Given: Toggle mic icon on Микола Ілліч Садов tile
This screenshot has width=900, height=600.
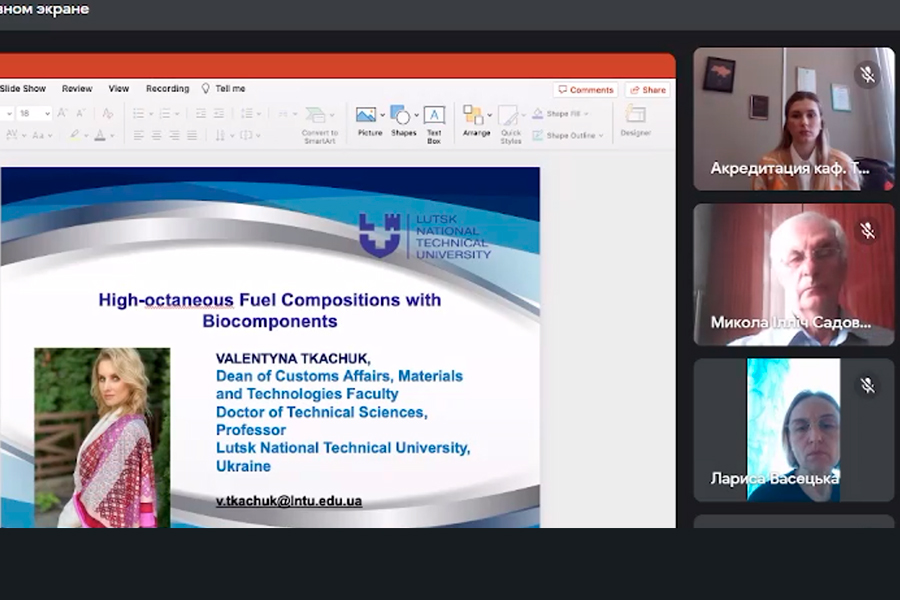Looking at the screenshot, I should [867, 231].
